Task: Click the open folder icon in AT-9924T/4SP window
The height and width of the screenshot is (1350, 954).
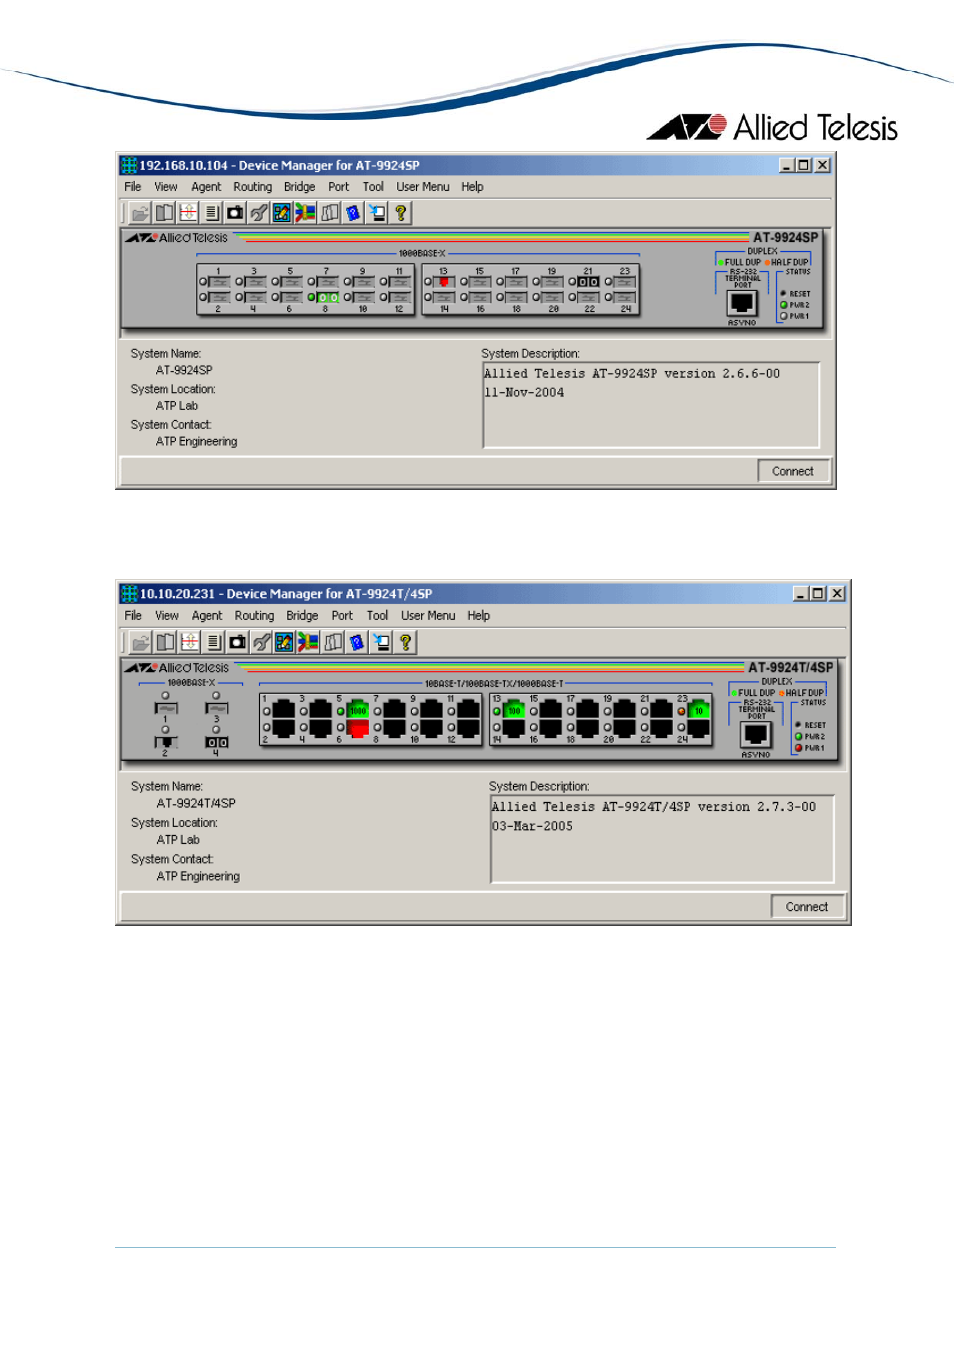Action: [141, 642]
